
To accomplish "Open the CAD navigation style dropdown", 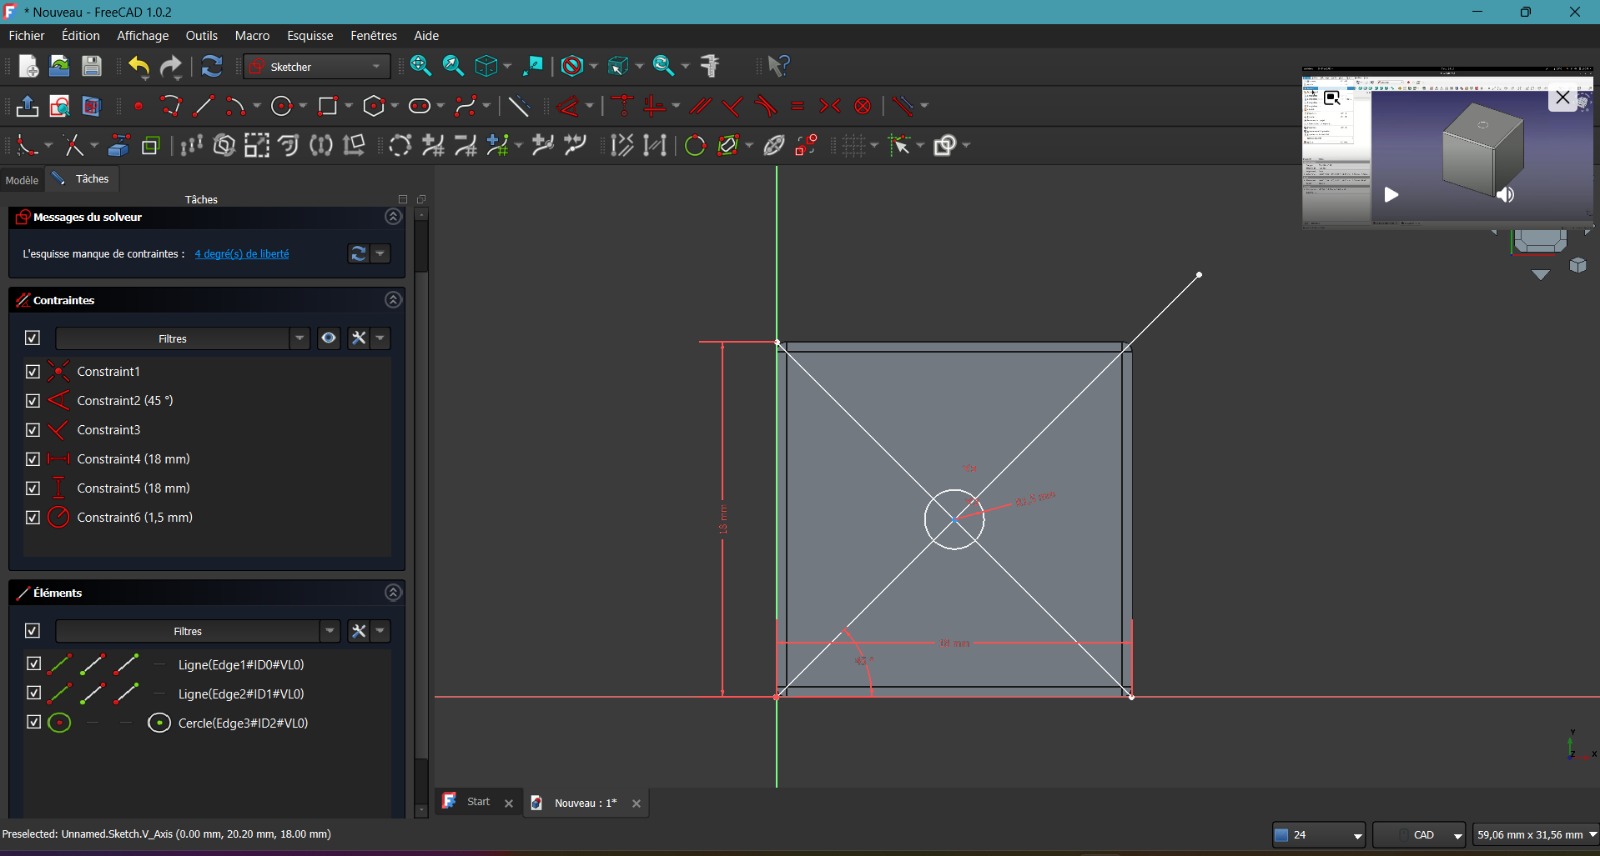I will [1420, 835].
